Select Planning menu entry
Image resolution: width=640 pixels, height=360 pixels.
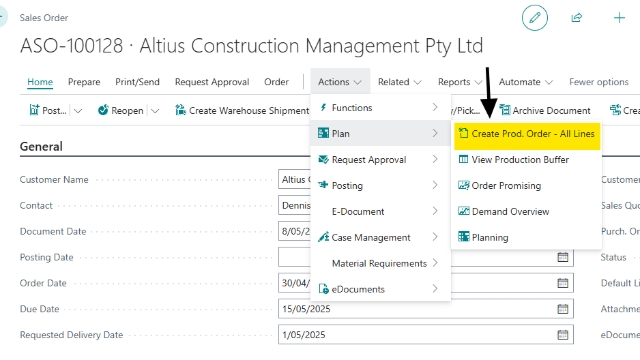tap(526, 237)
